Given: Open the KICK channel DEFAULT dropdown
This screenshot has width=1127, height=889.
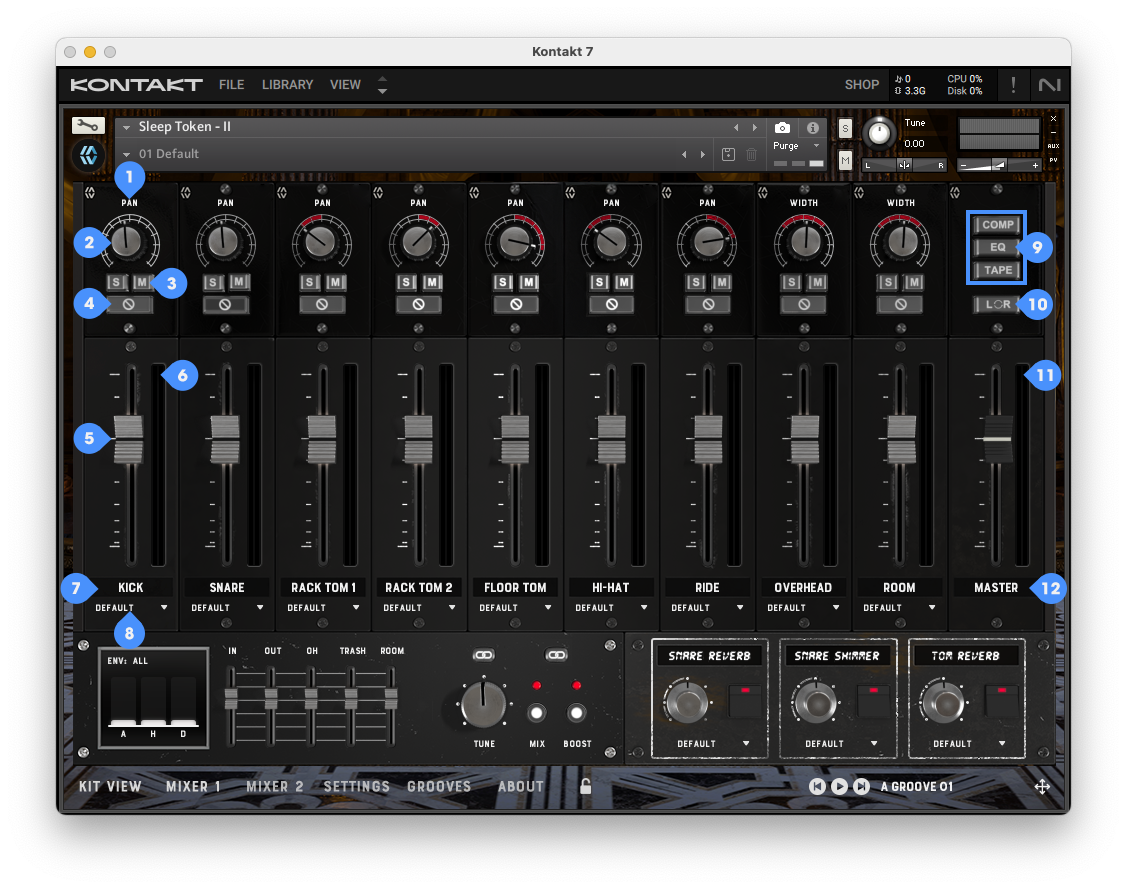Looking at the screenshot, I should point(131,608).
